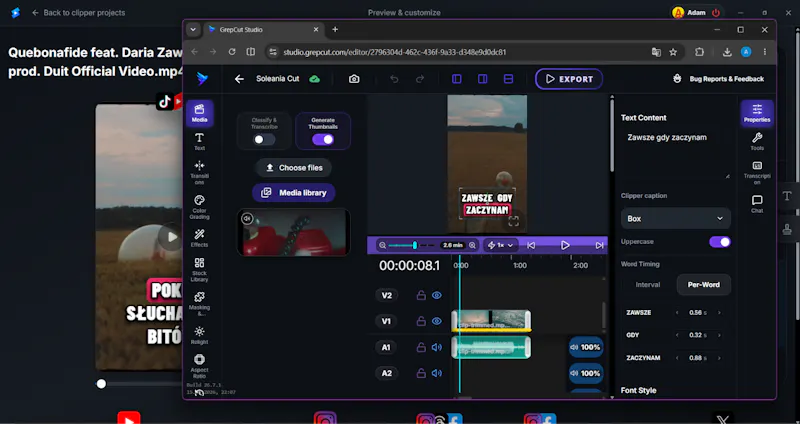Screen dimensions: 800x424
Task: Decrease the ZAWSZE word timing
Action: click(677, 313)
